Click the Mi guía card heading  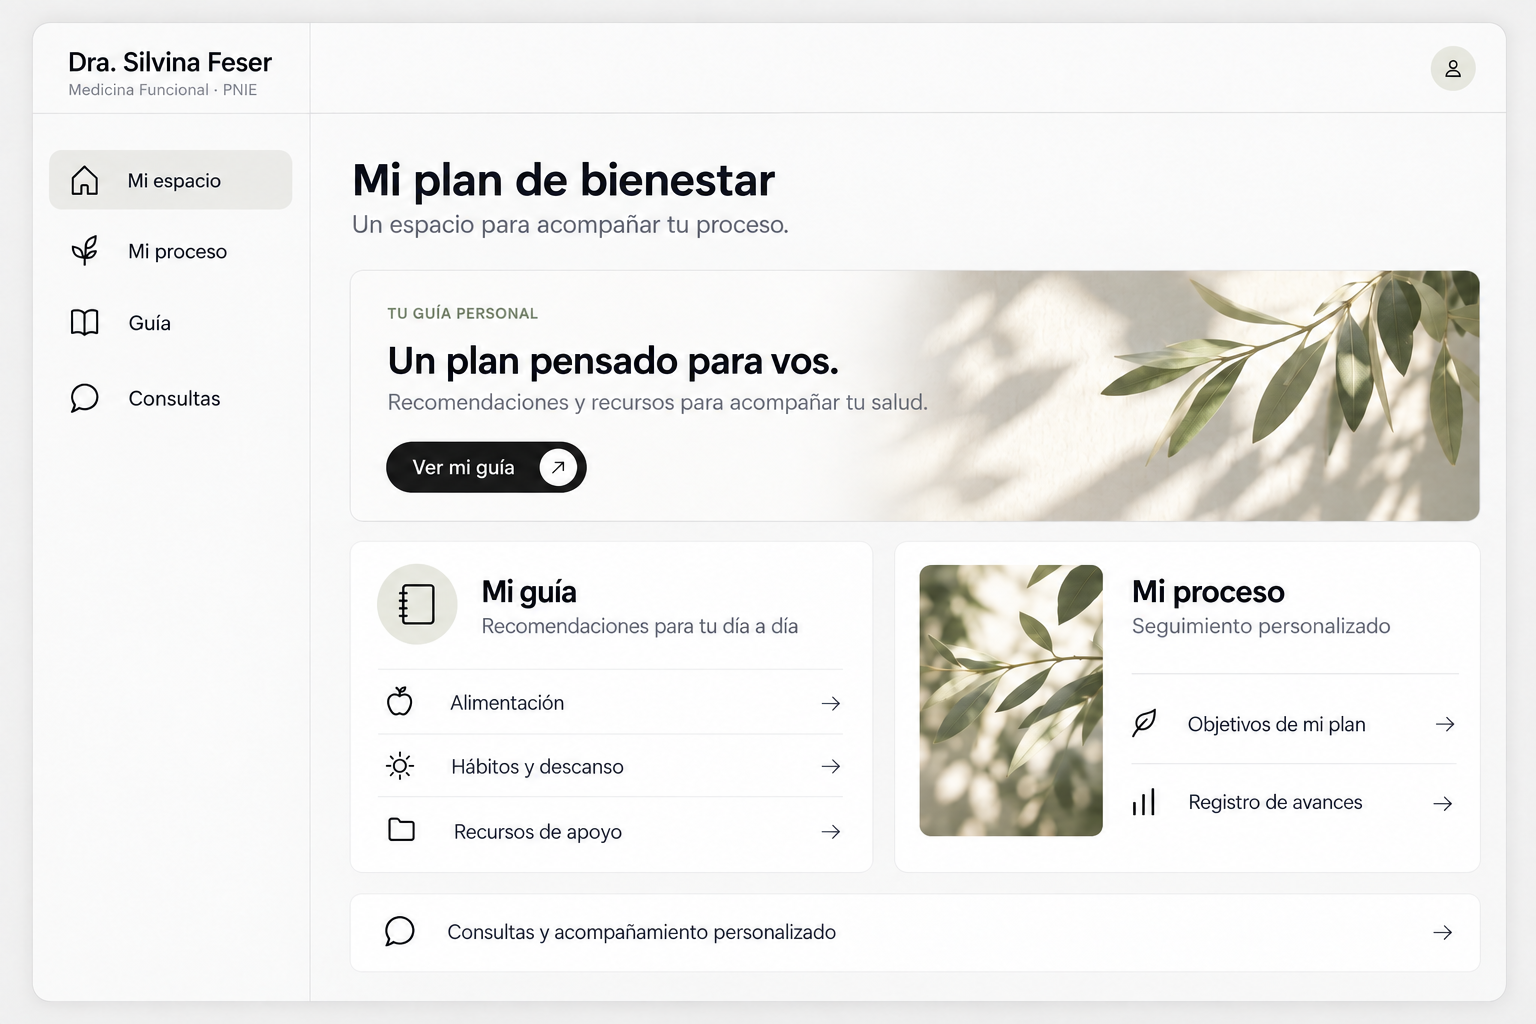point(529,592)
